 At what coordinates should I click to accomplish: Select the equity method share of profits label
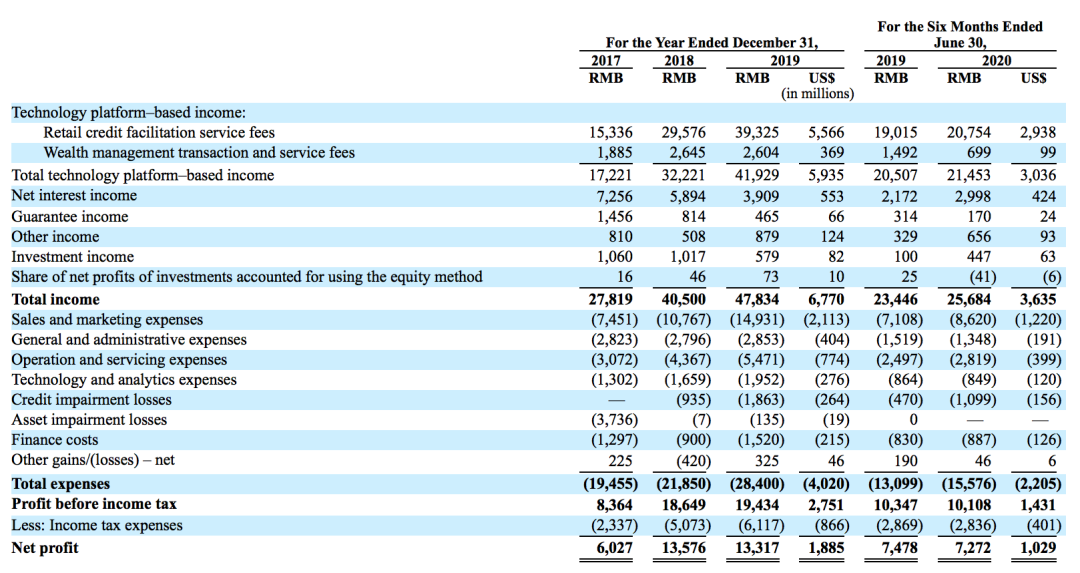point(247,276)
